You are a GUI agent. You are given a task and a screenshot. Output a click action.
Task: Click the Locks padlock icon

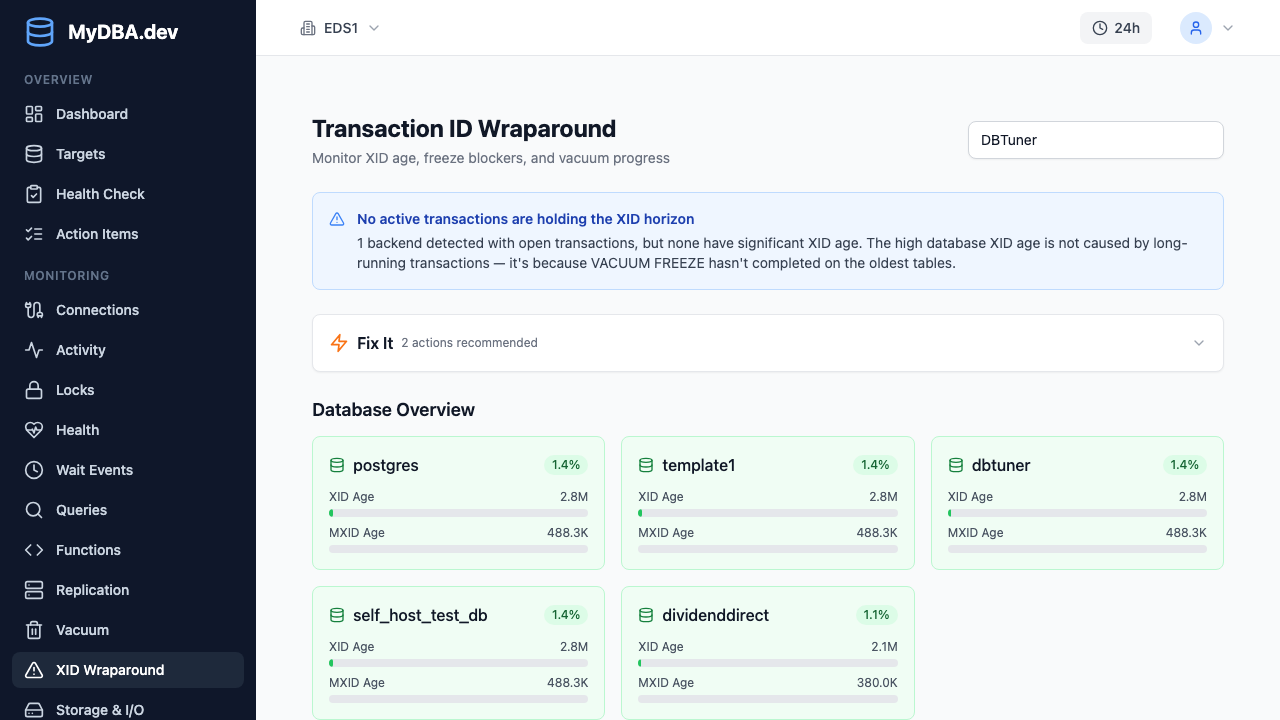coord(34,390)
